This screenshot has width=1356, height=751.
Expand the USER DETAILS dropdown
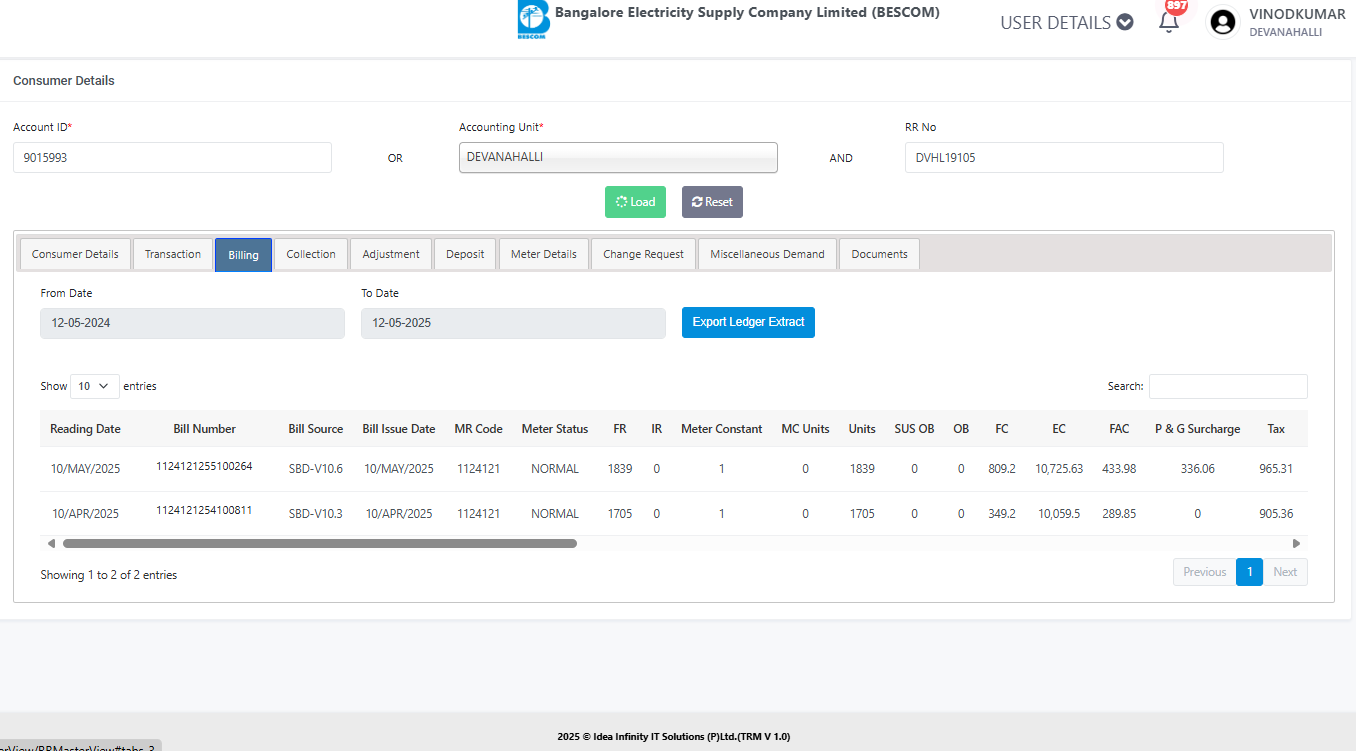[1066, 22]
